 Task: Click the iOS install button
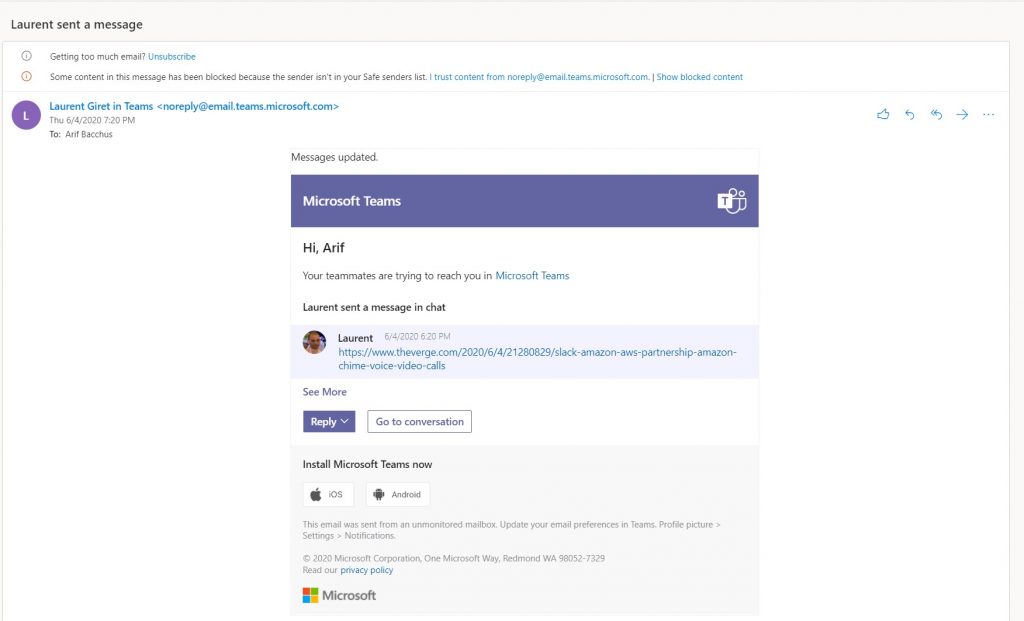point(328,494)
